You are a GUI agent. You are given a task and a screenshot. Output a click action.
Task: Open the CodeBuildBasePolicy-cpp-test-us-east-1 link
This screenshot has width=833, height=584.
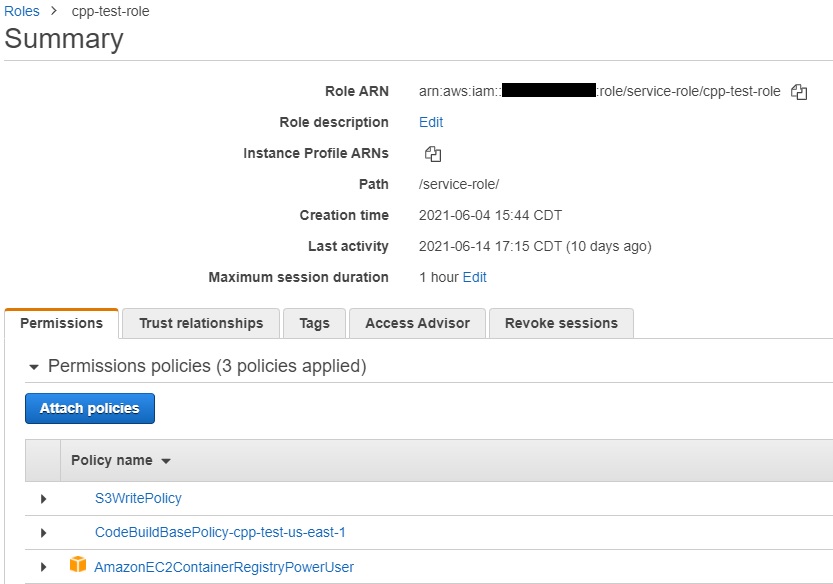pos(220,532)
